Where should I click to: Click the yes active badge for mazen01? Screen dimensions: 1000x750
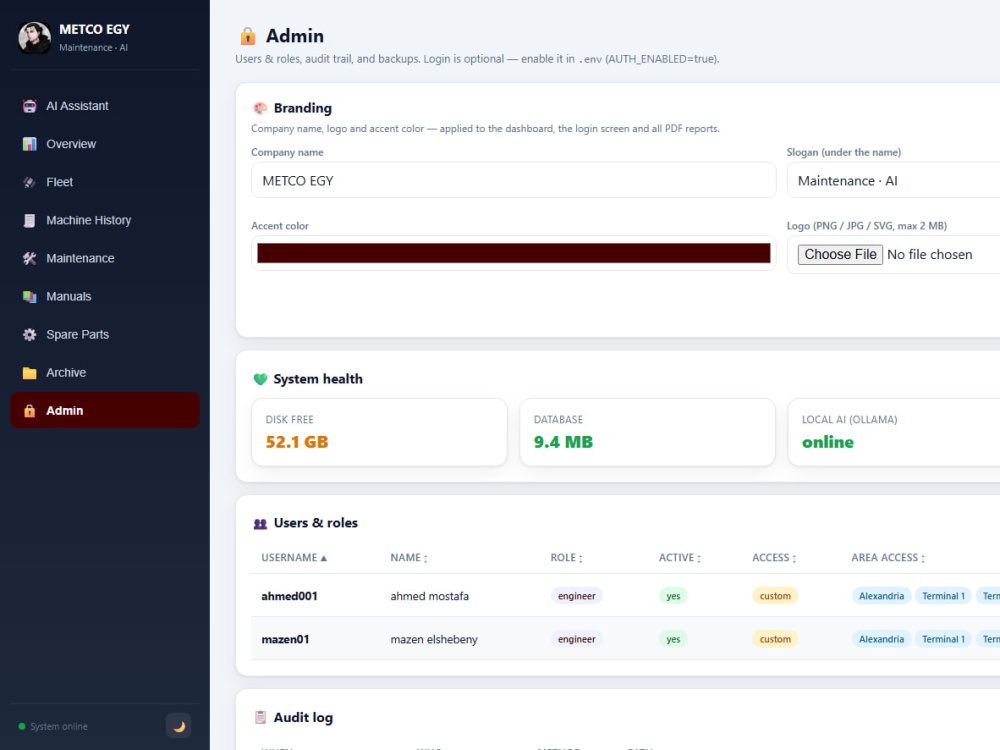click(x=673, y=640)
